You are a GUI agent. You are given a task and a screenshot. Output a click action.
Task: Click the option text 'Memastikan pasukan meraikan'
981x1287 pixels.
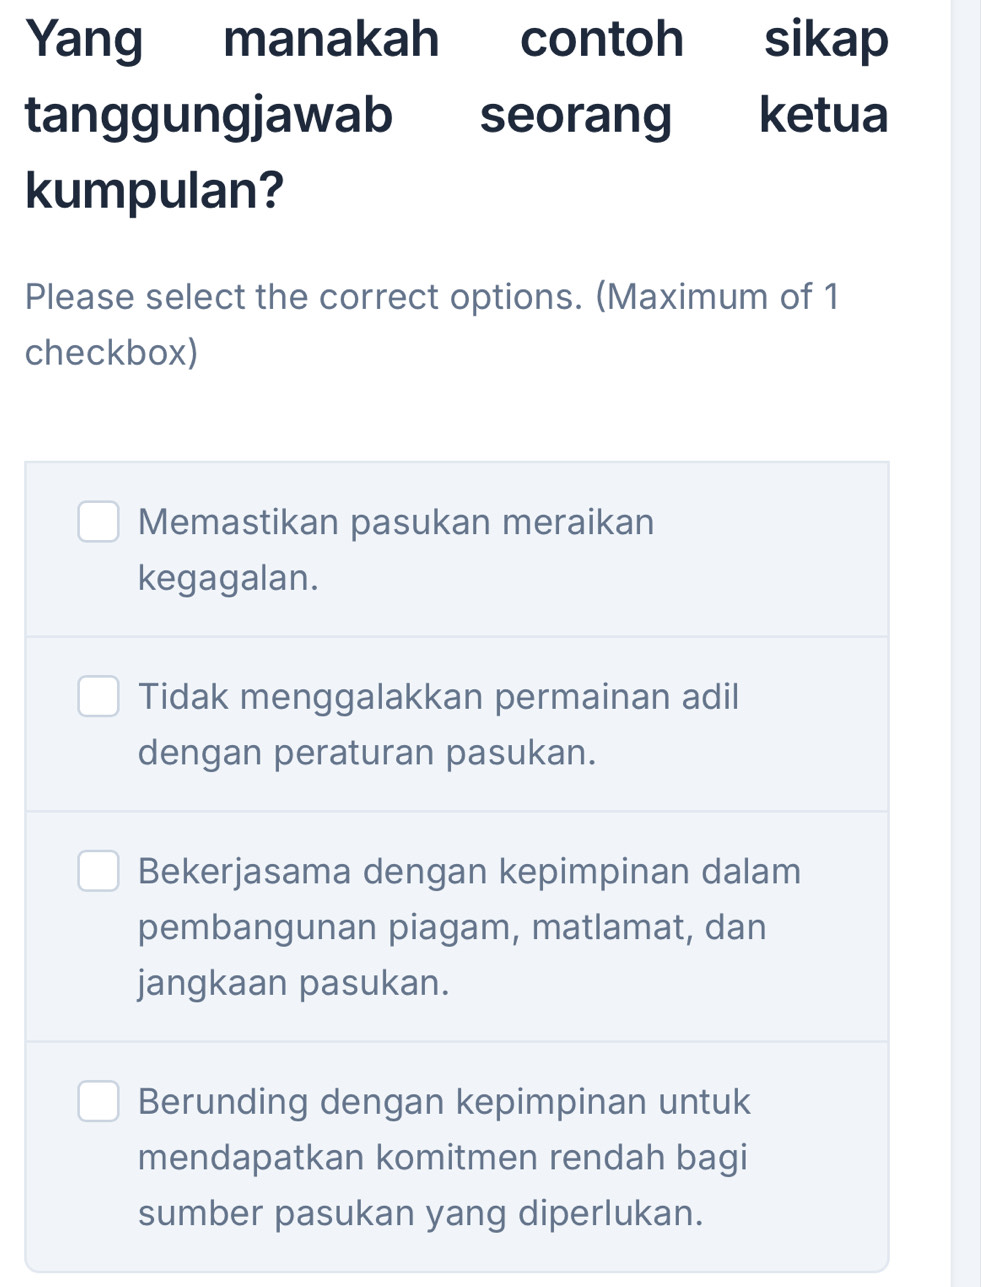pyautogui.click(x=396, y=522)
